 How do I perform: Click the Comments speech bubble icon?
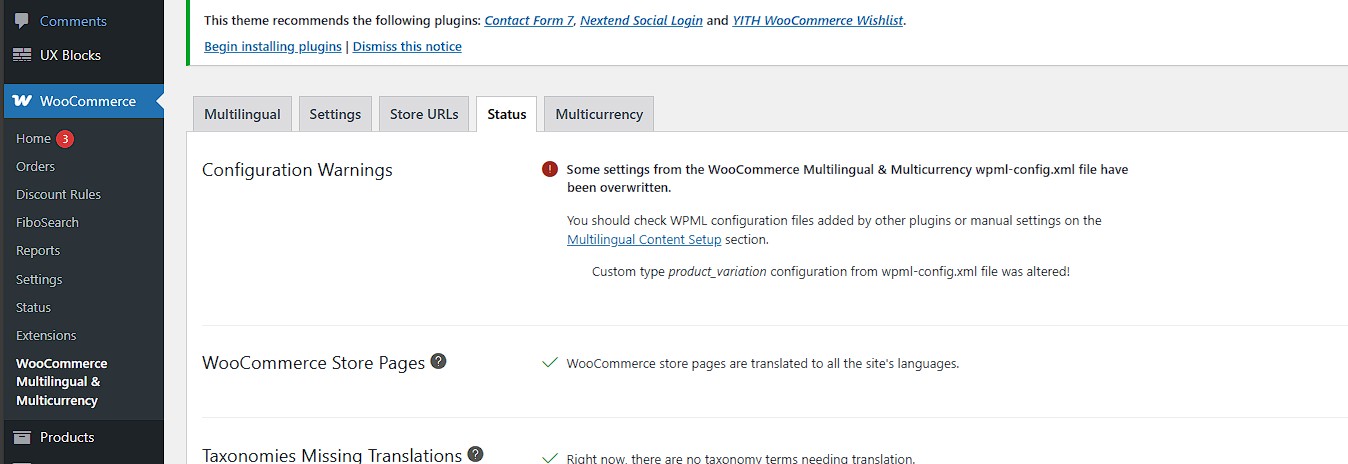coord(21,21)
